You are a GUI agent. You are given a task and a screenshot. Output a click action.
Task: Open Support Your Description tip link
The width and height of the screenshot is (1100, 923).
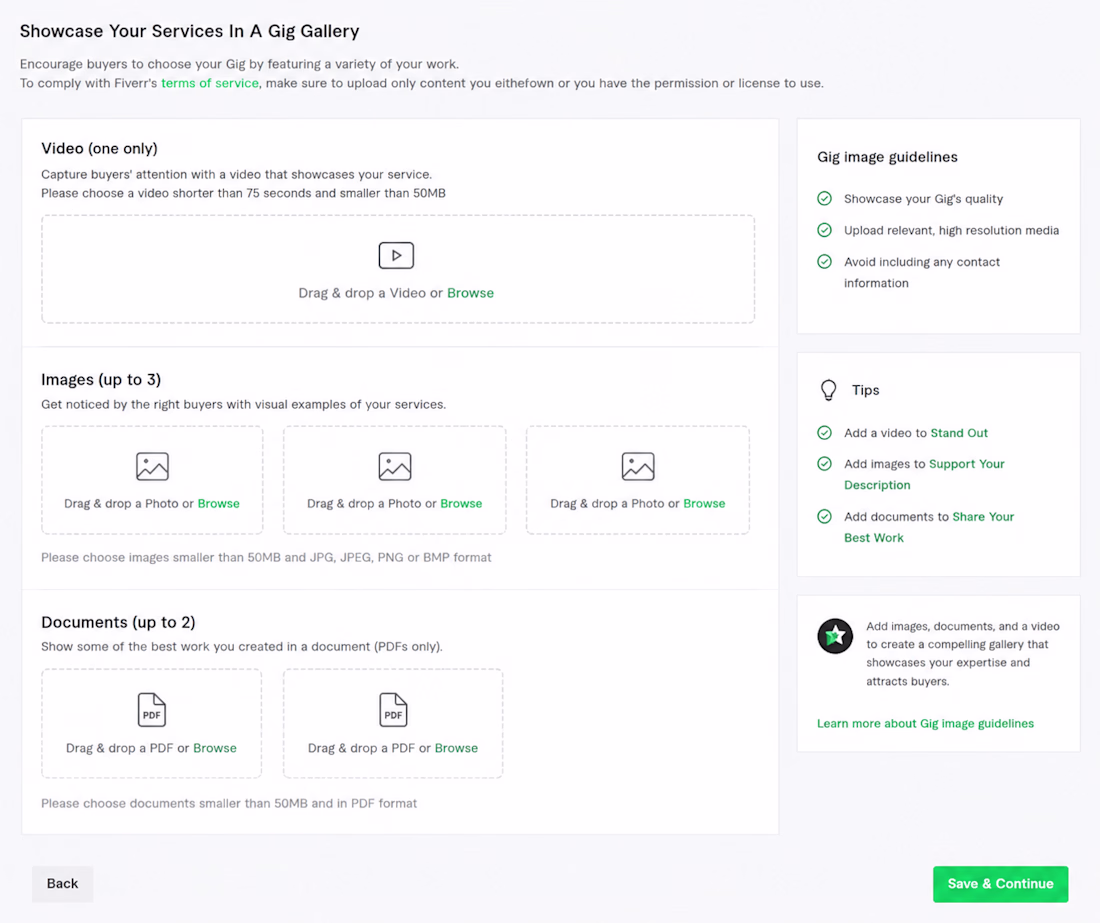coord(925,474)
